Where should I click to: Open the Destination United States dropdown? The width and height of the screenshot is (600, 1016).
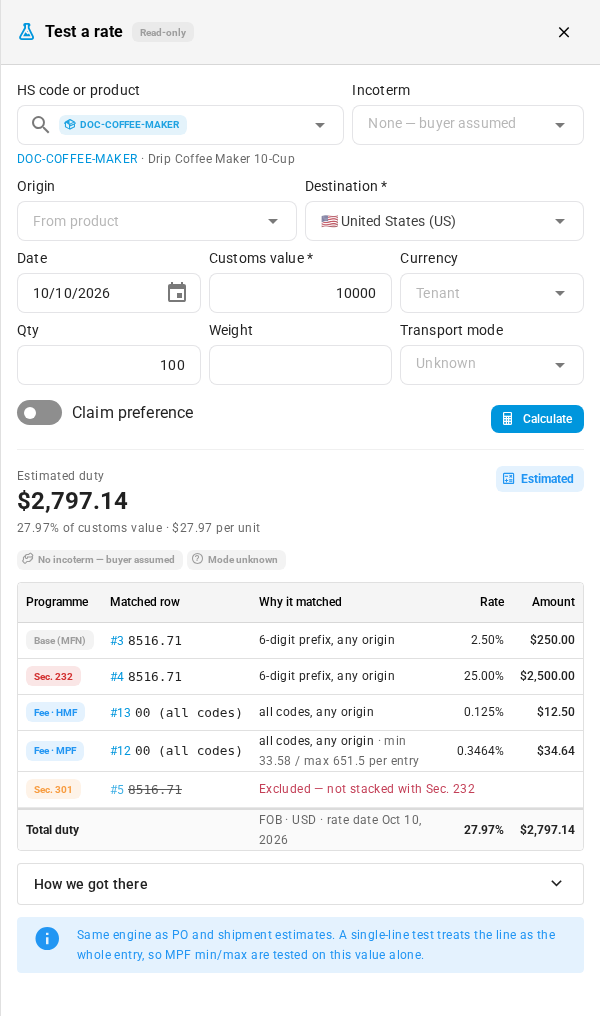point(444,221)
